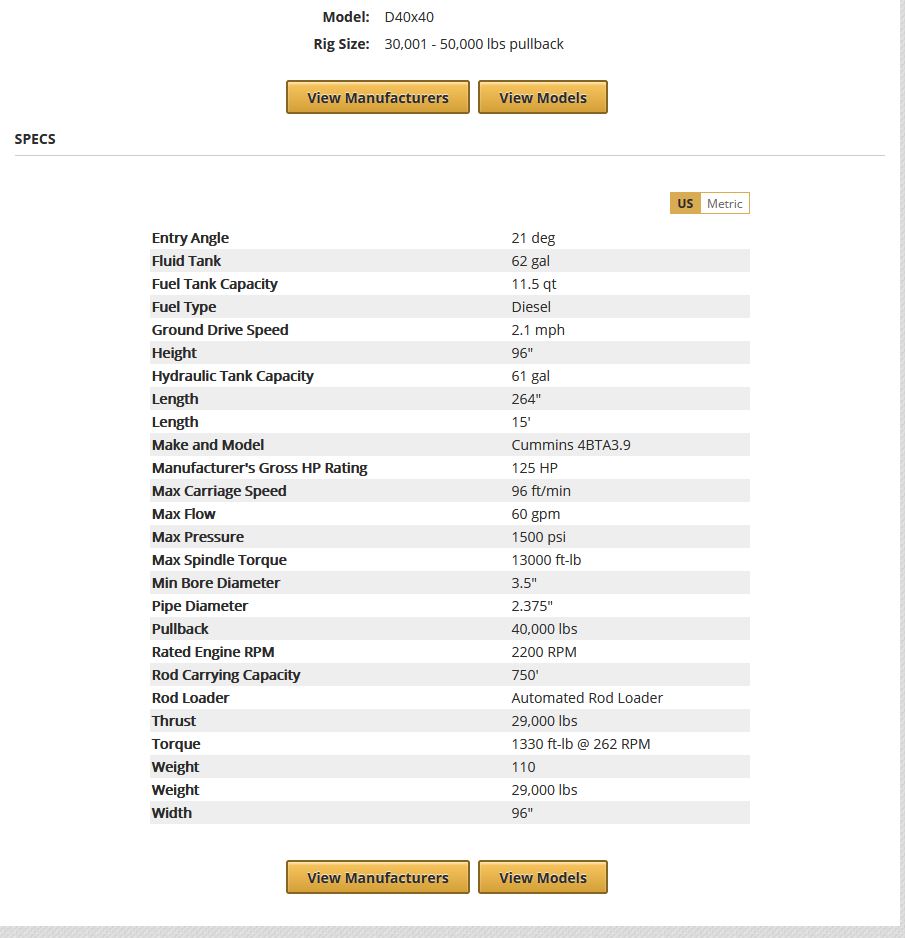This screenshot has width=905, height=938.
Task: Select the US units toggle
Action: coord(685,204)
